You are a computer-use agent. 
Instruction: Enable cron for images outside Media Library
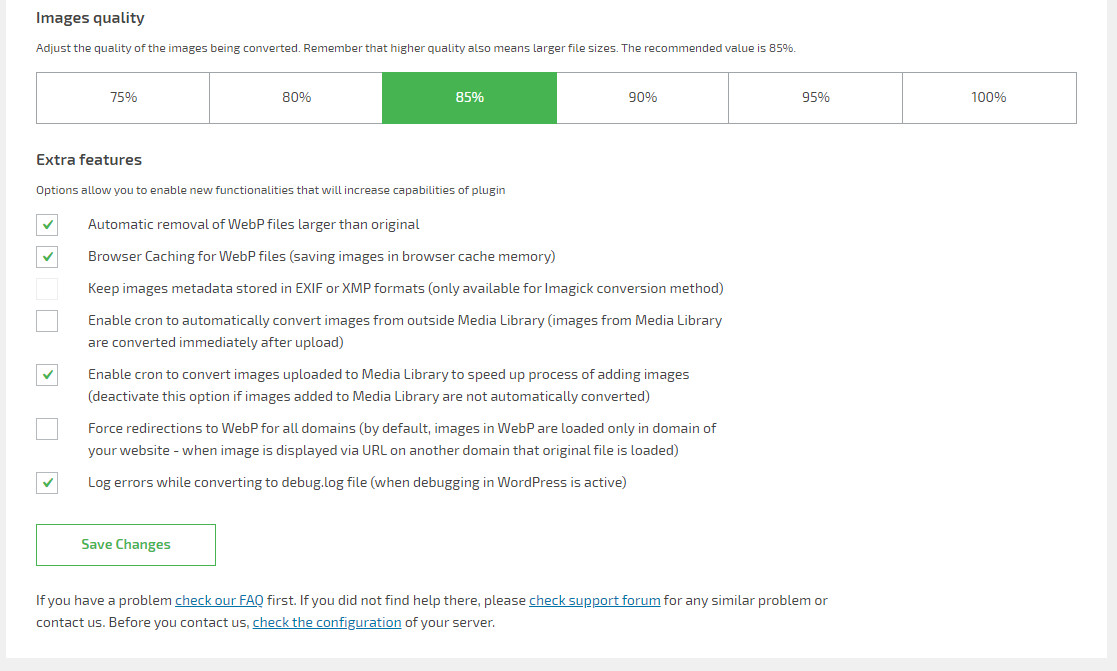click(47, 321)
